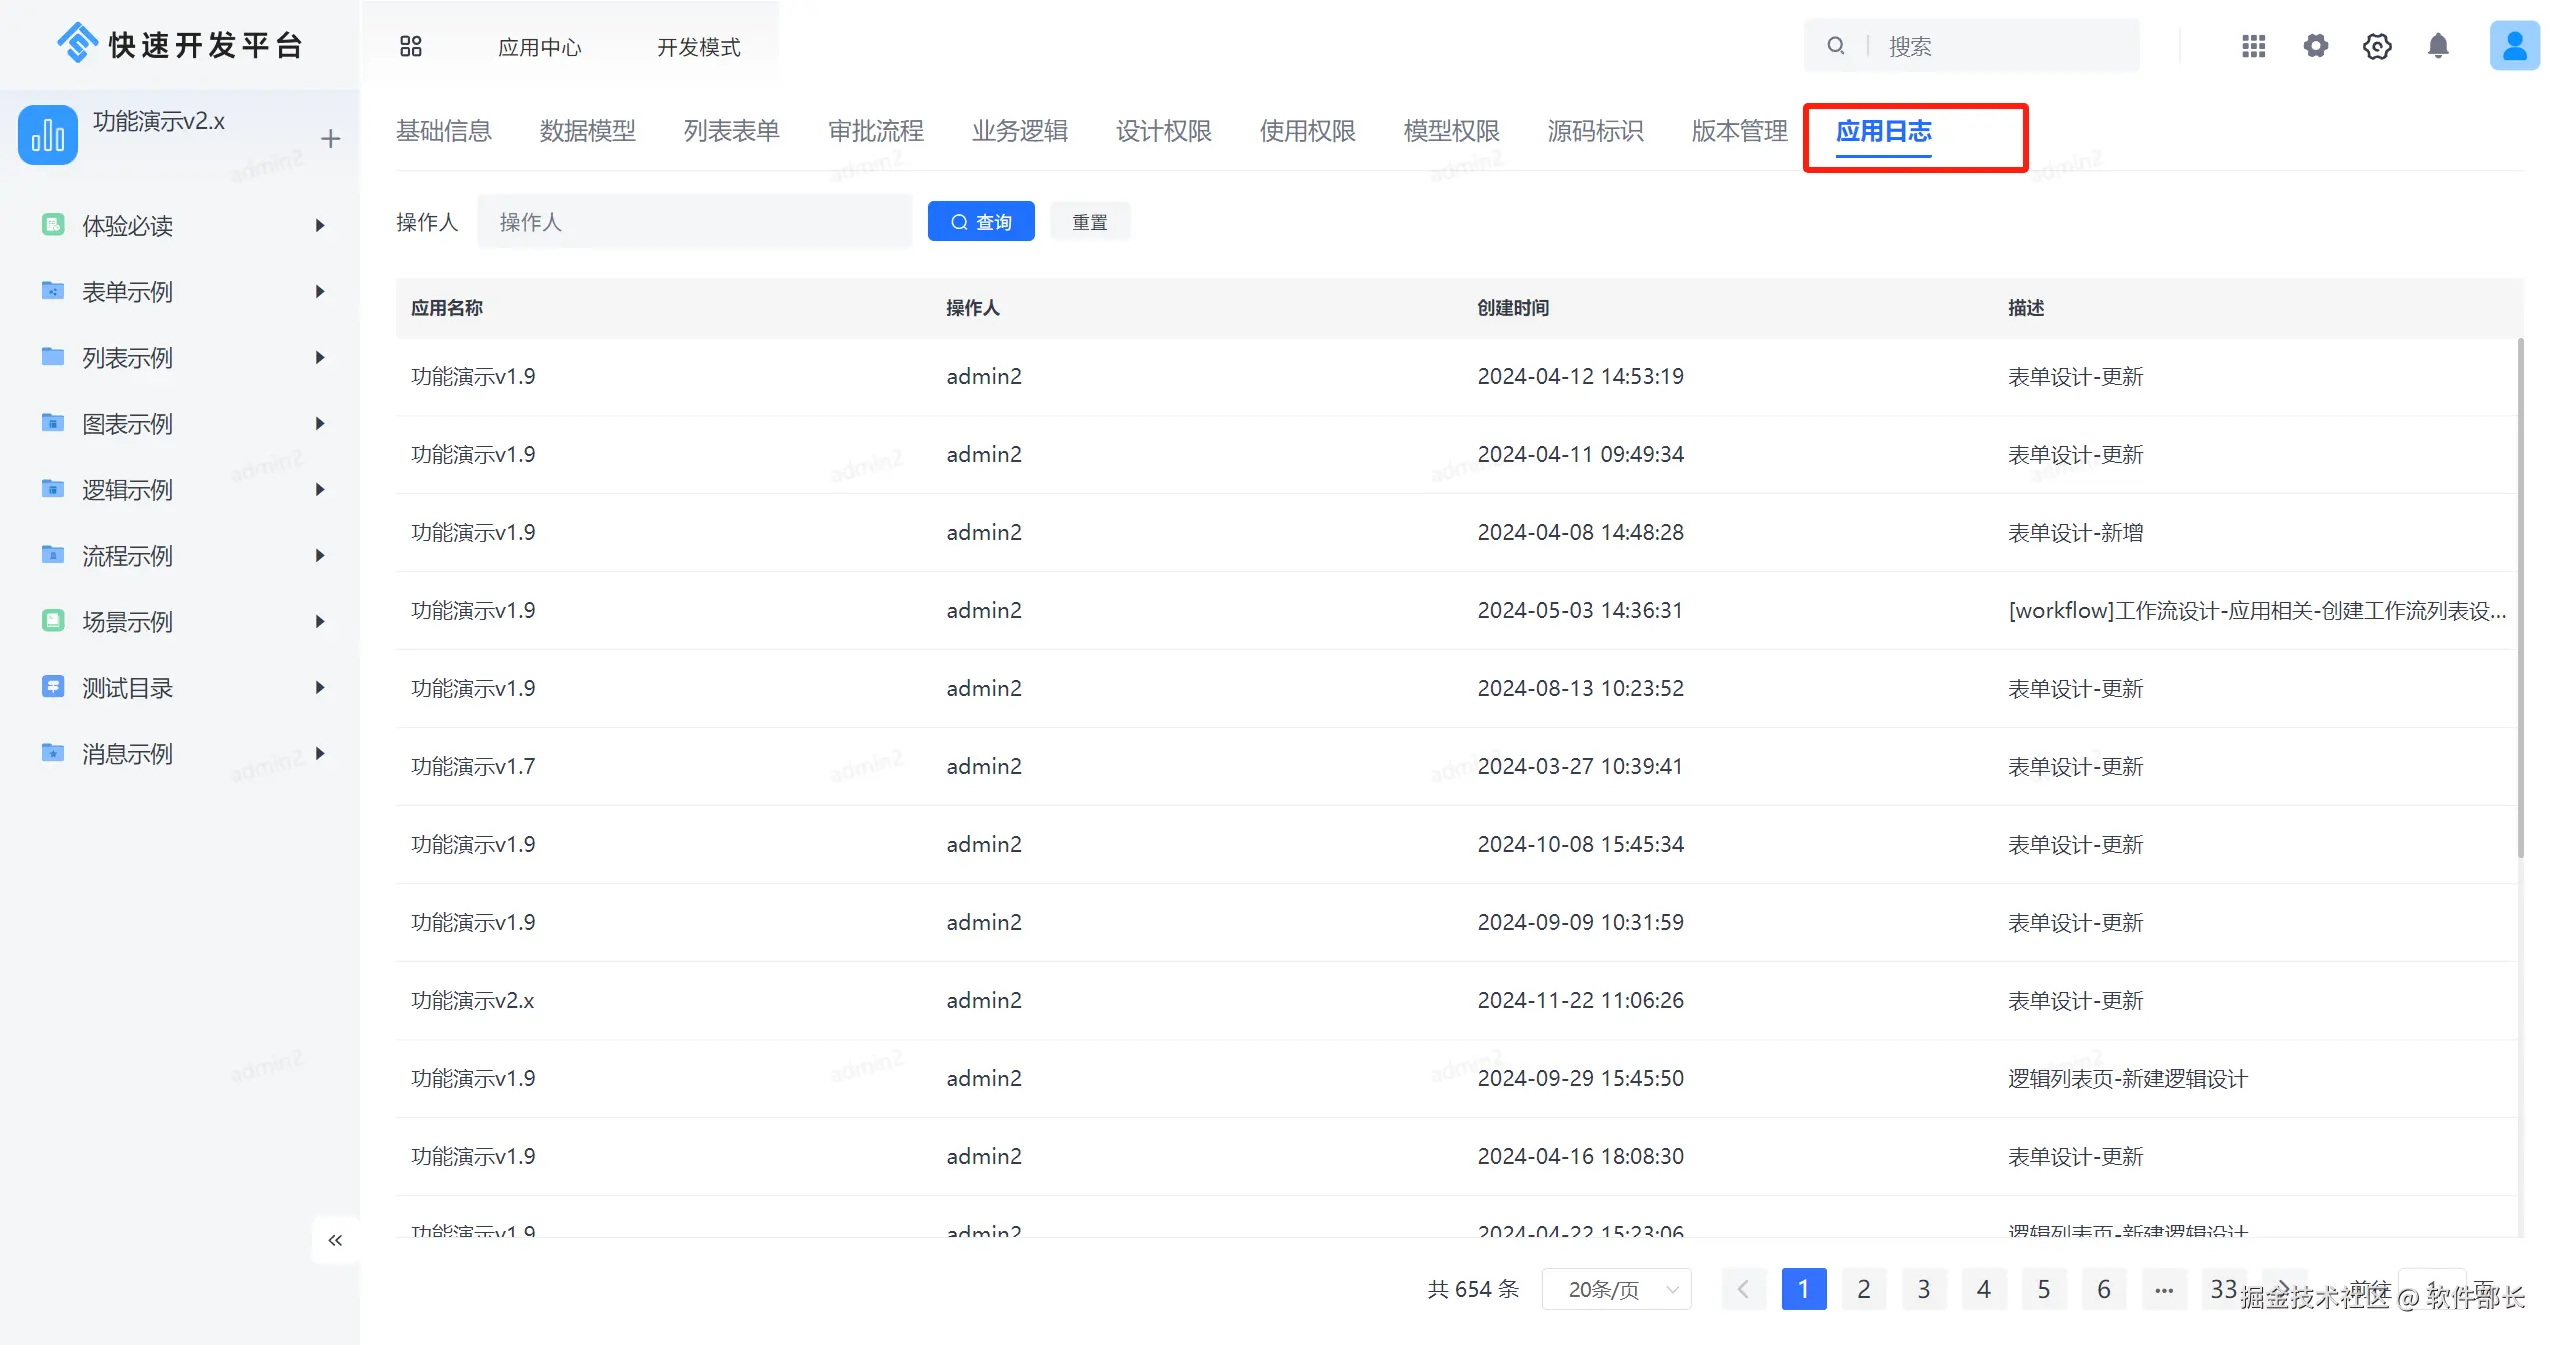Select 开发模式 in top navigation
The width and height of the screenshot is (2559, 1345).
698,47
